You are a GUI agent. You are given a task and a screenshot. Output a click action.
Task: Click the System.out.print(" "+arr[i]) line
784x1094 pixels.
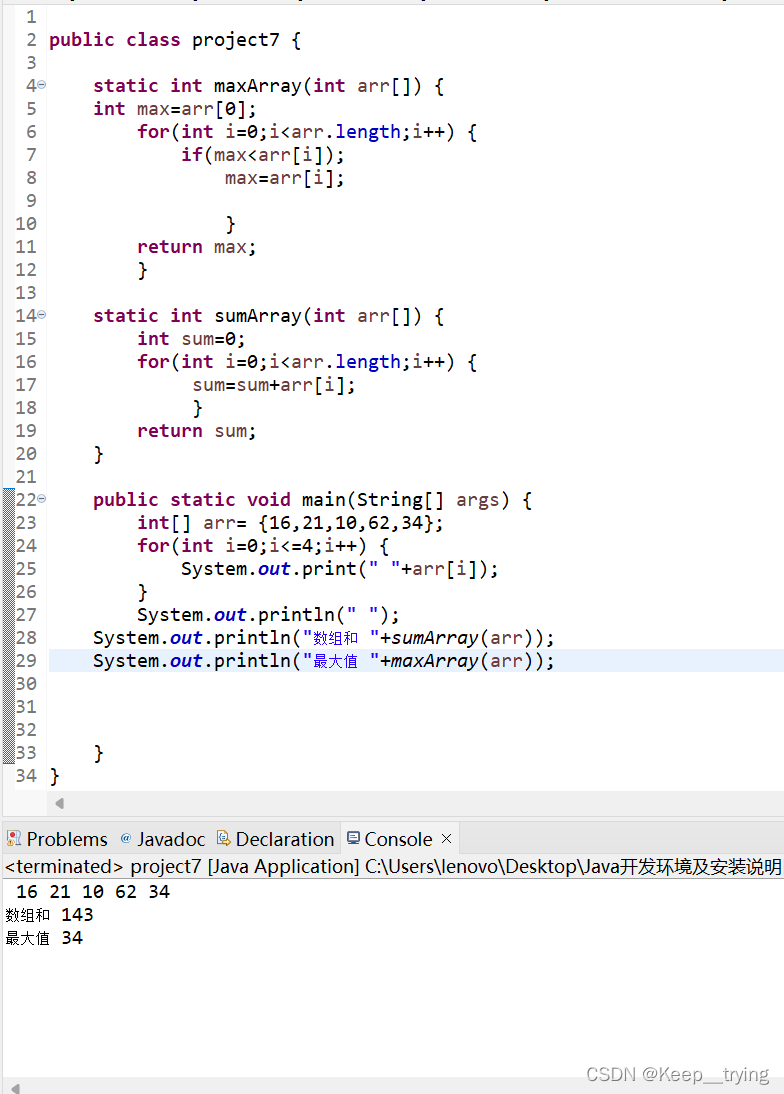click(340, 569)
